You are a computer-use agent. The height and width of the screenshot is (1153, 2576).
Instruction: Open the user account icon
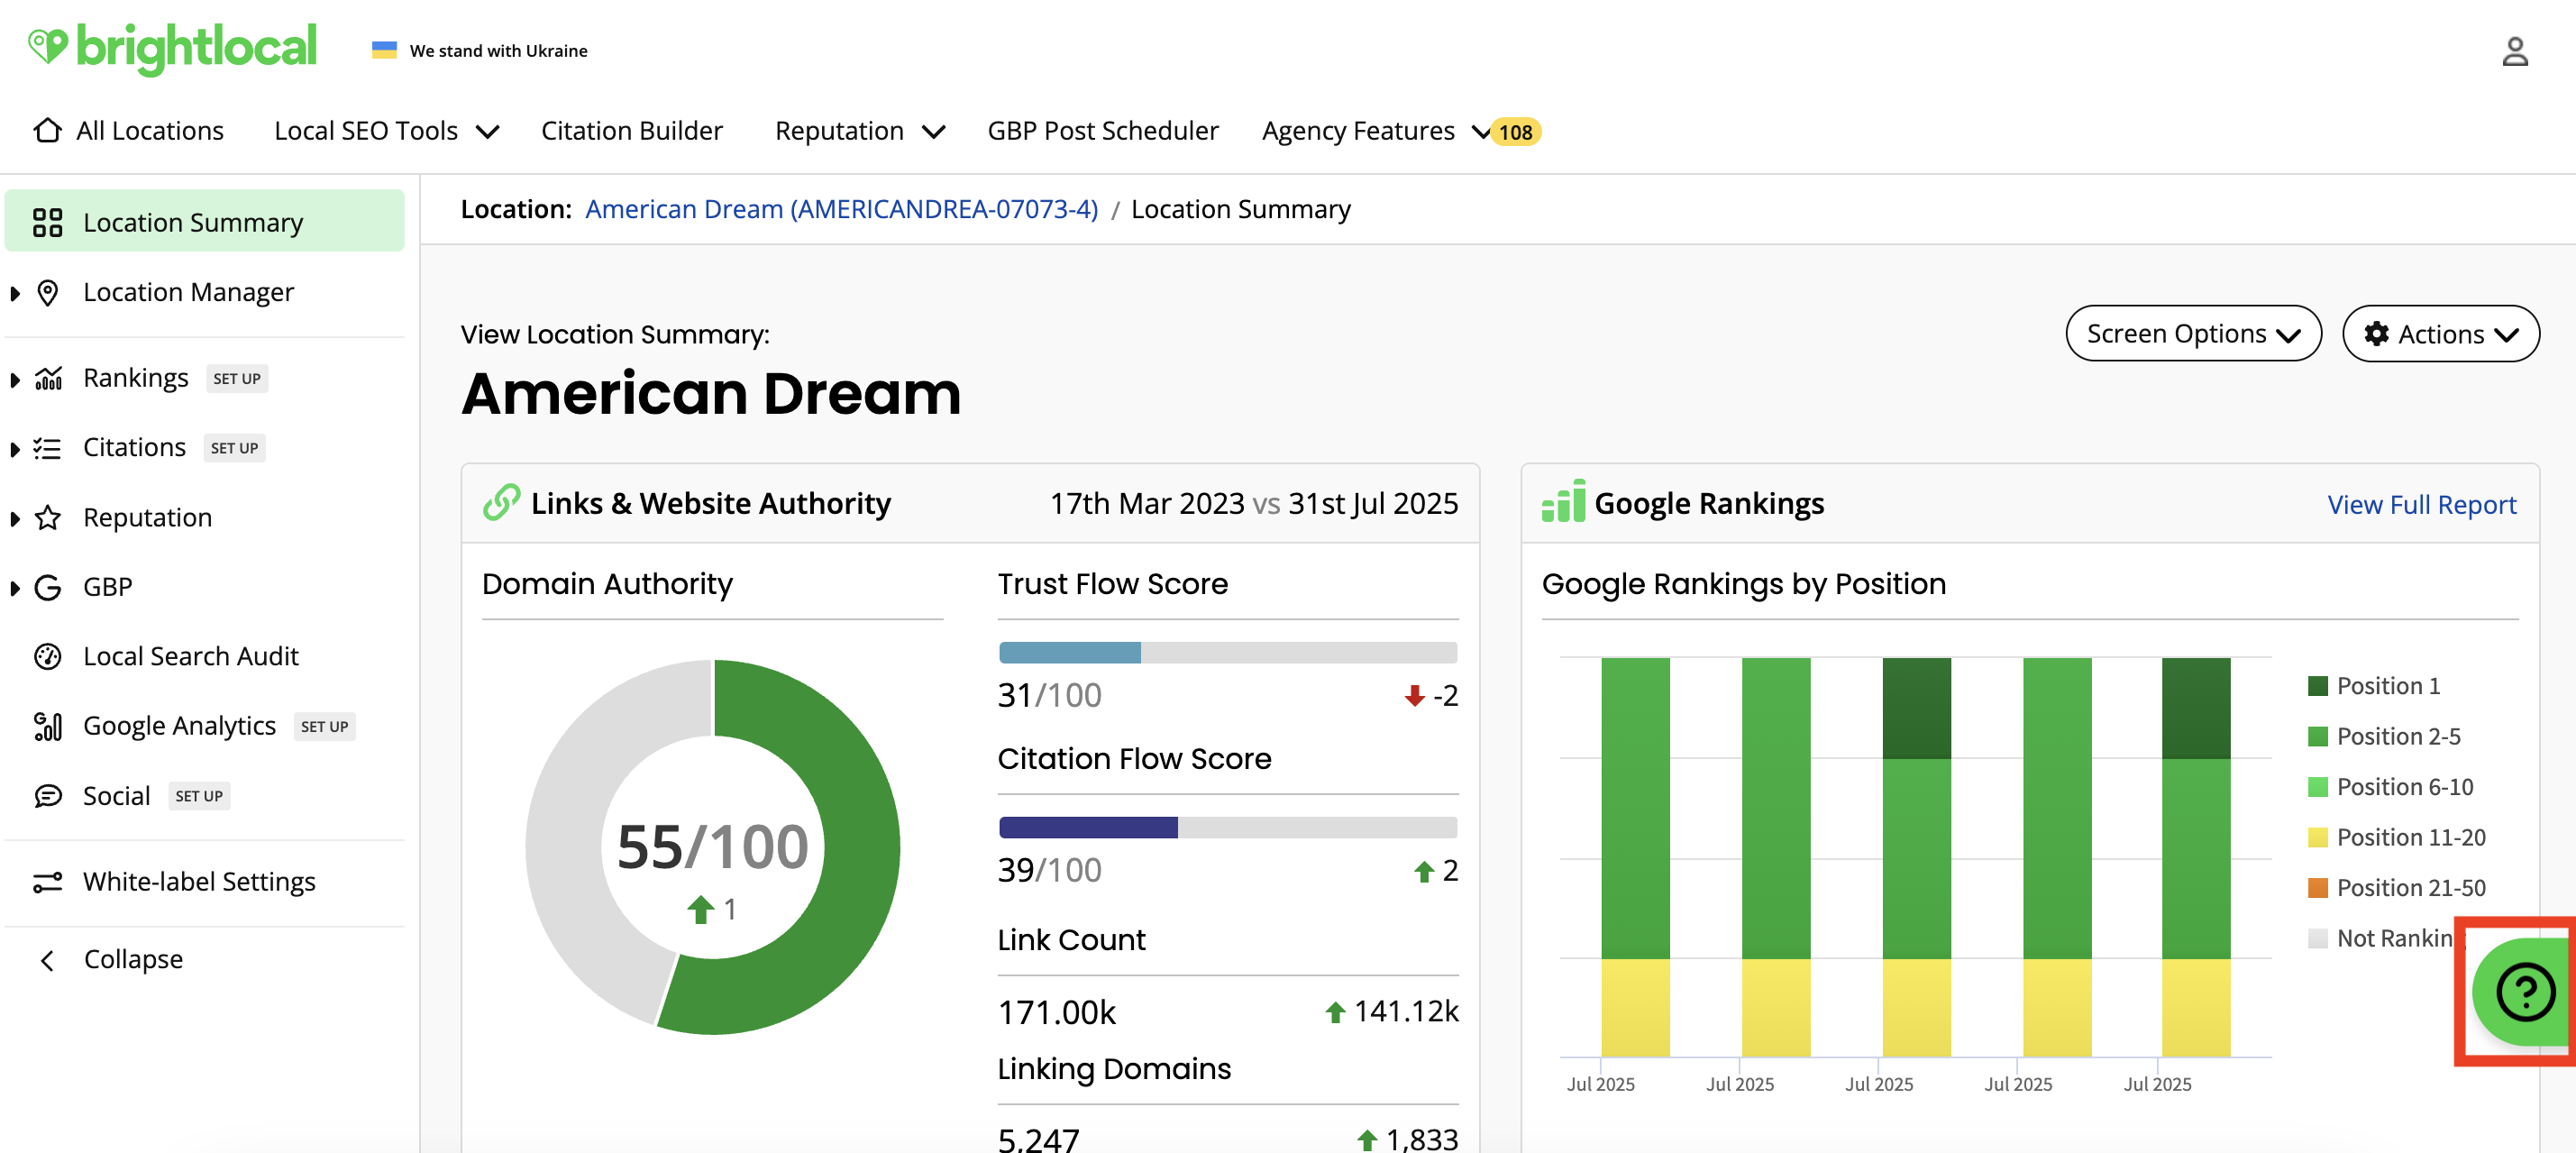2515,51
